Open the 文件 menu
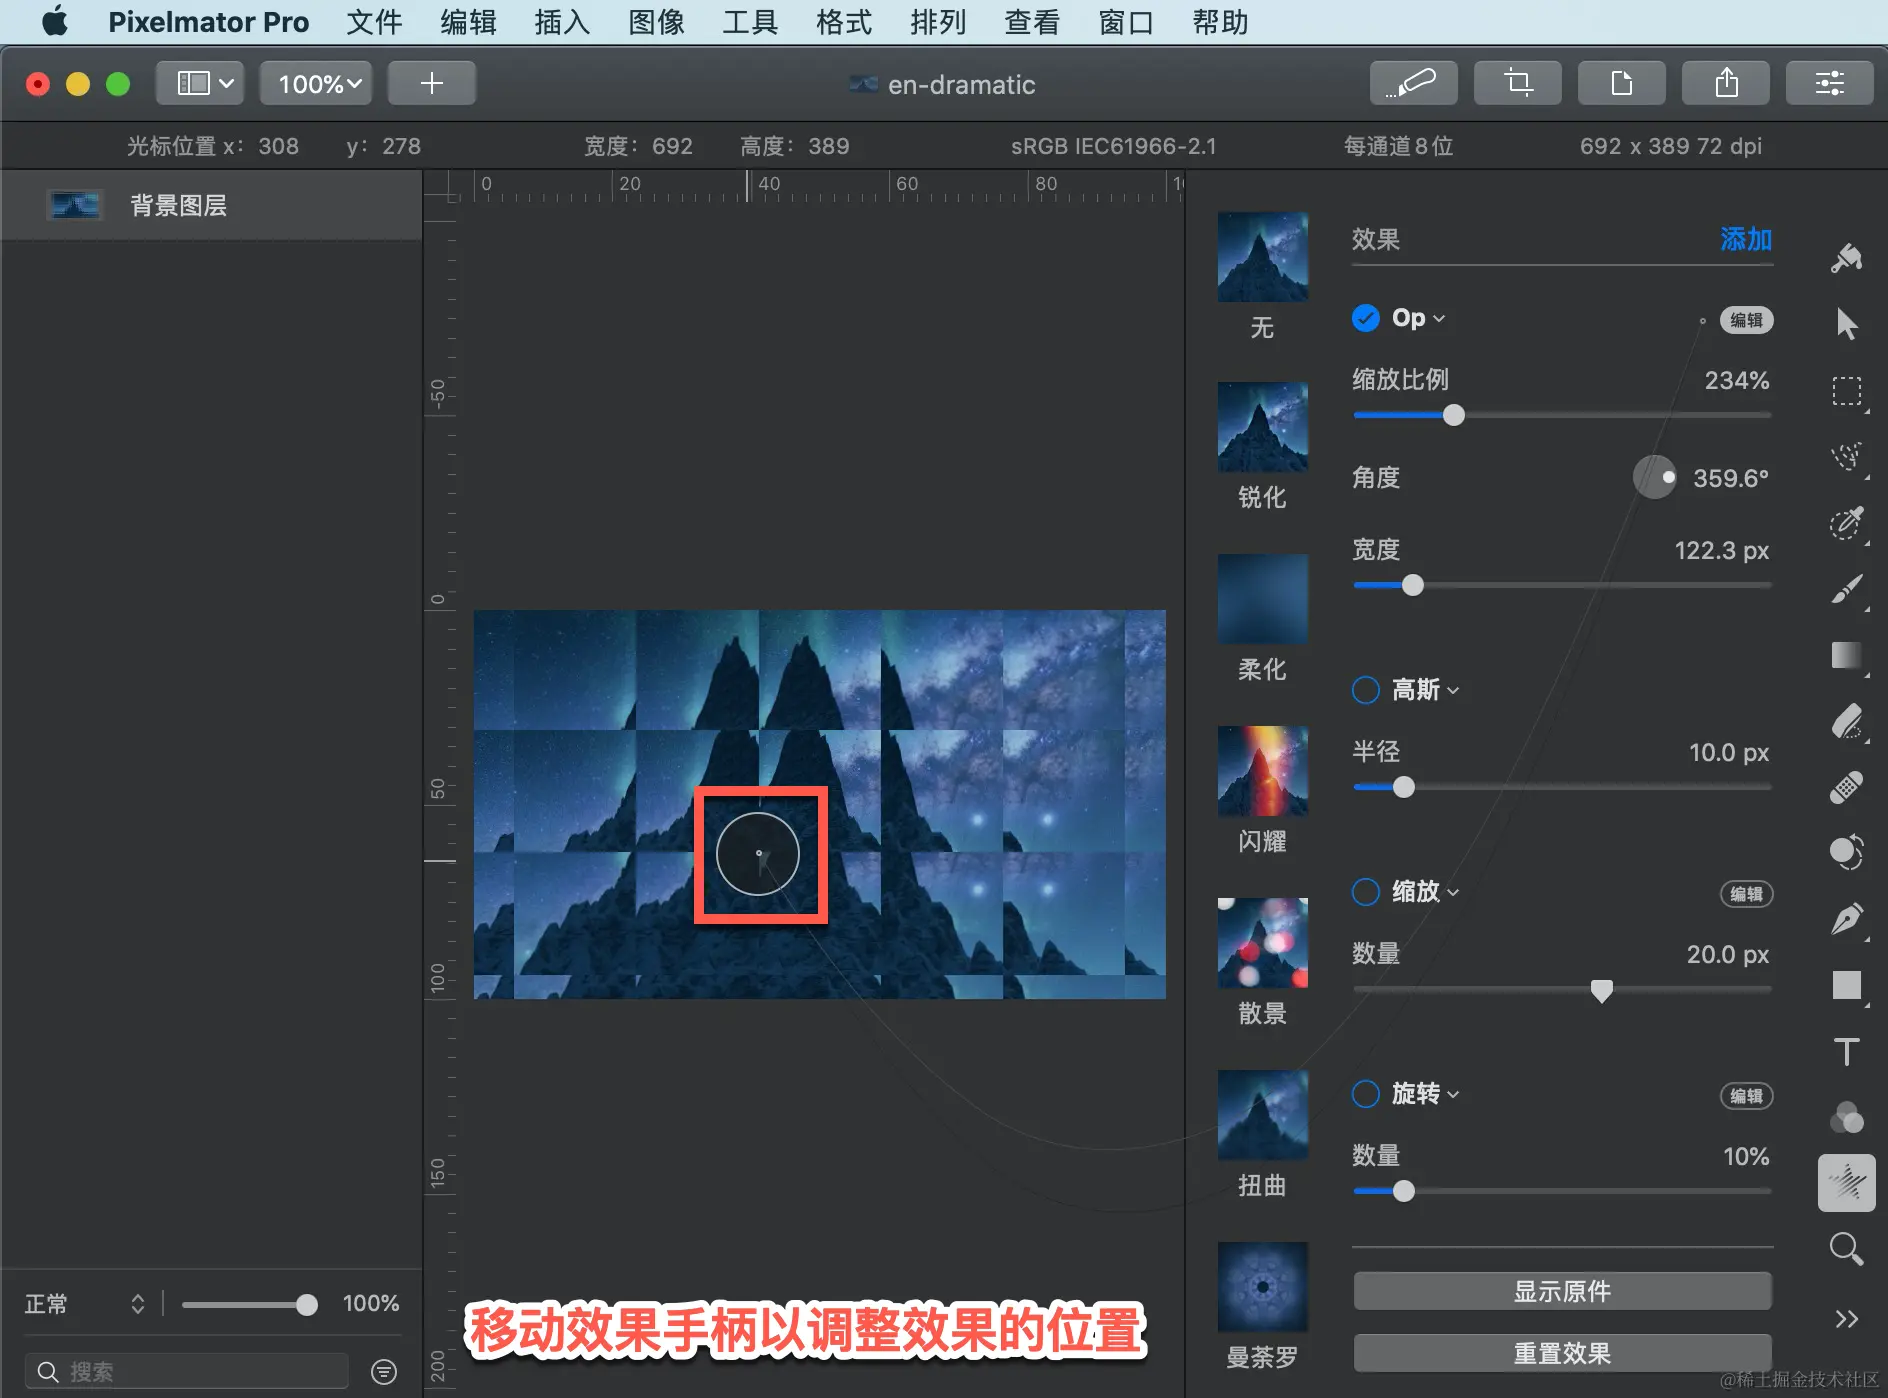Image resolution: width=1888 pixels, height=1398 pixels. tap(374, 22)
